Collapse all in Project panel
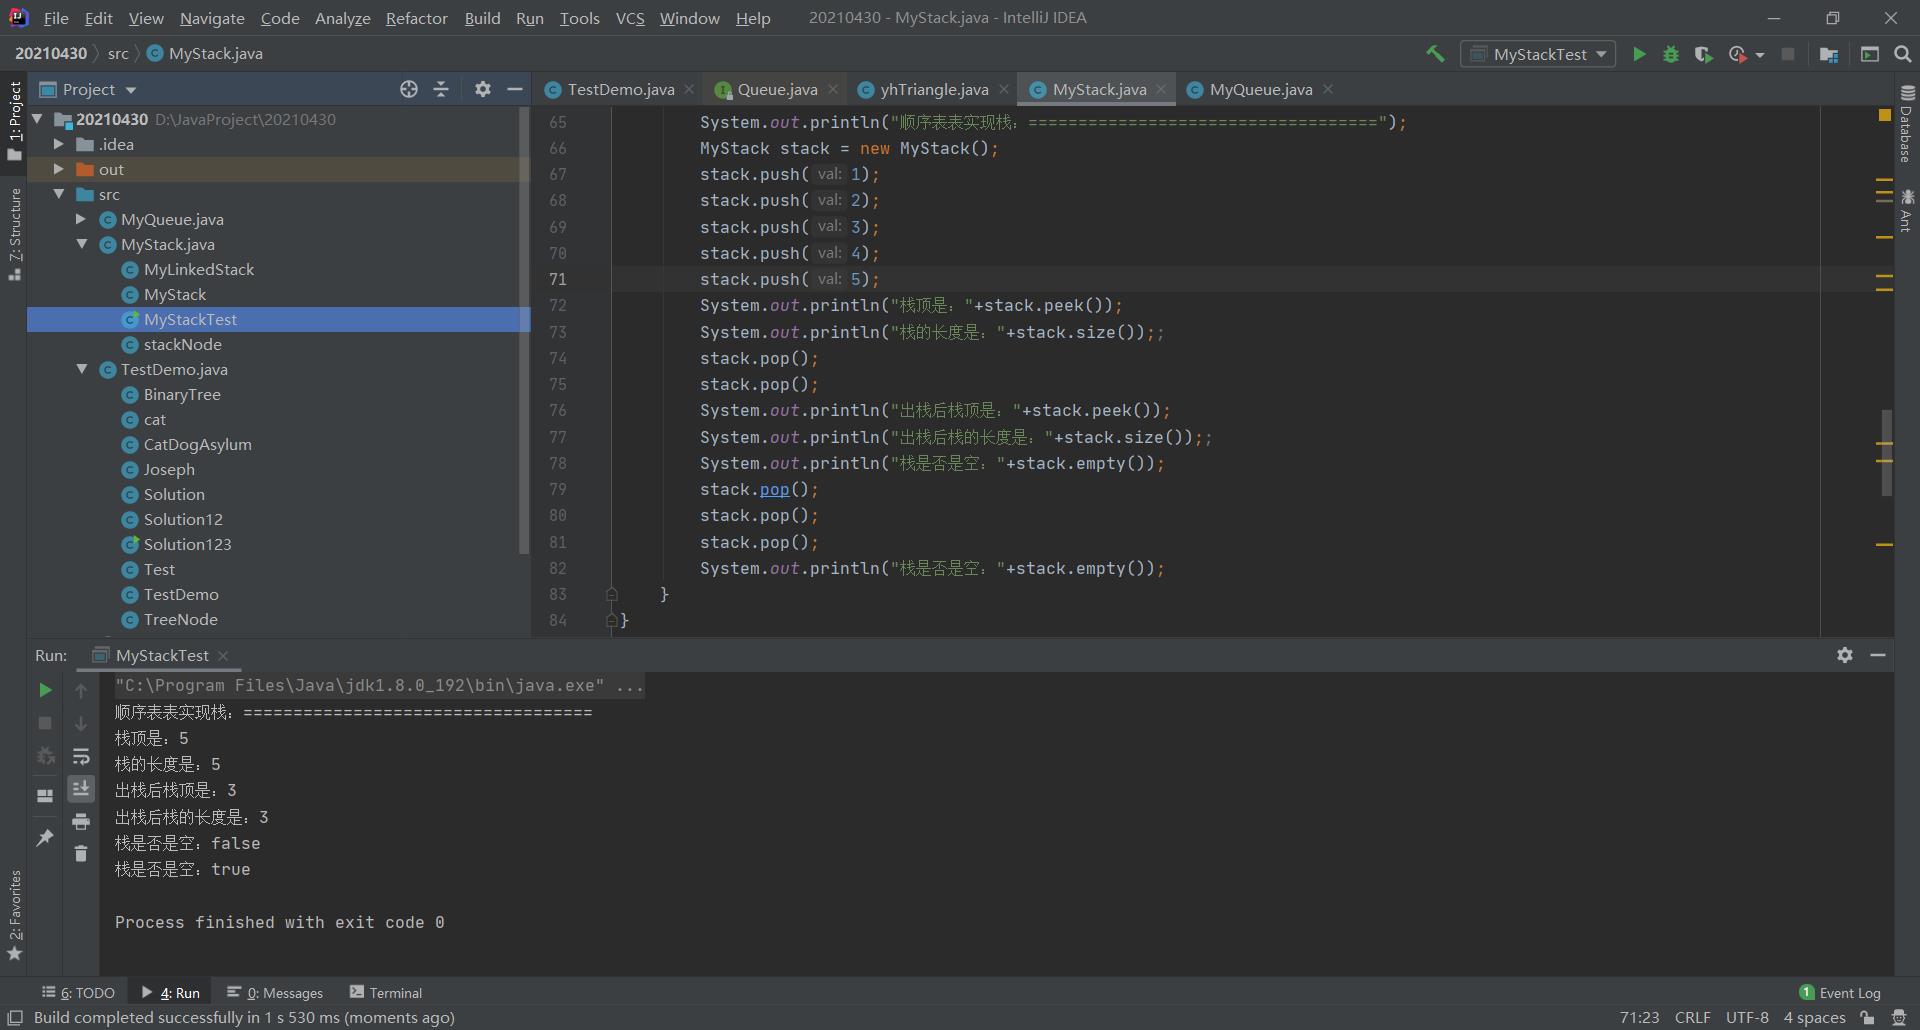 pos(441,89)
